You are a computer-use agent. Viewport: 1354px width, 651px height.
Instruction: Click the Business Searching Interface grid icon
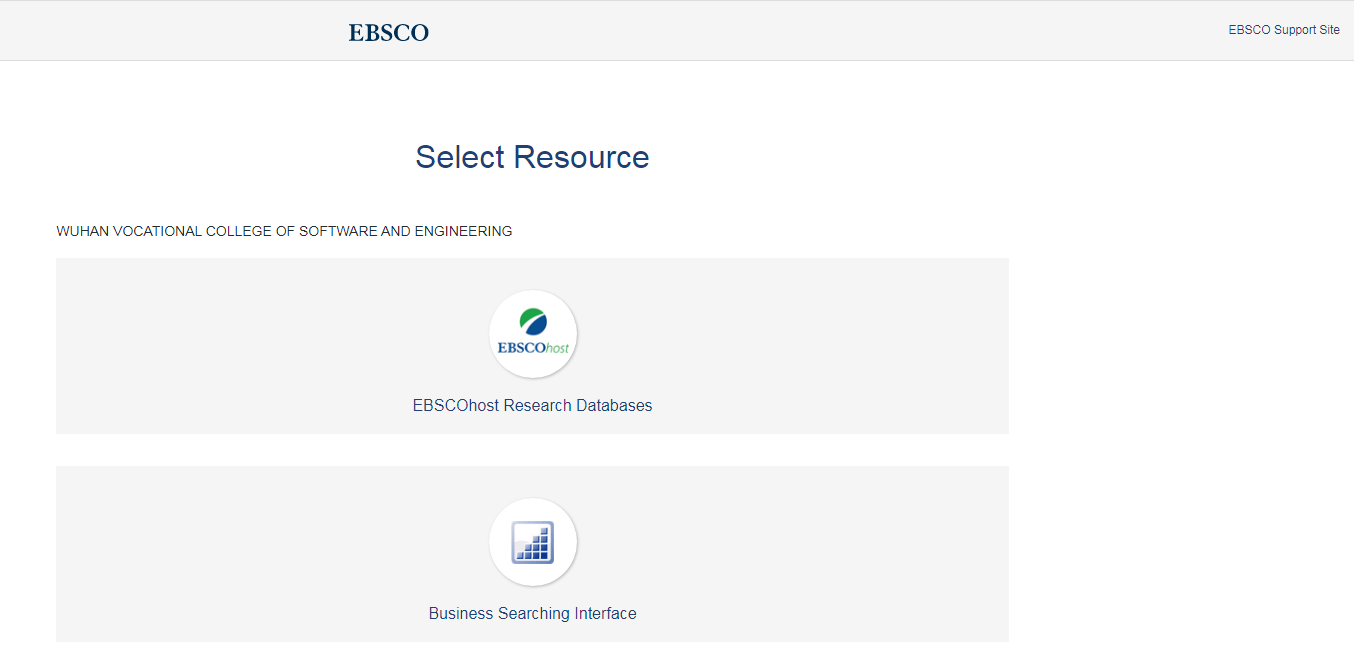532,542
